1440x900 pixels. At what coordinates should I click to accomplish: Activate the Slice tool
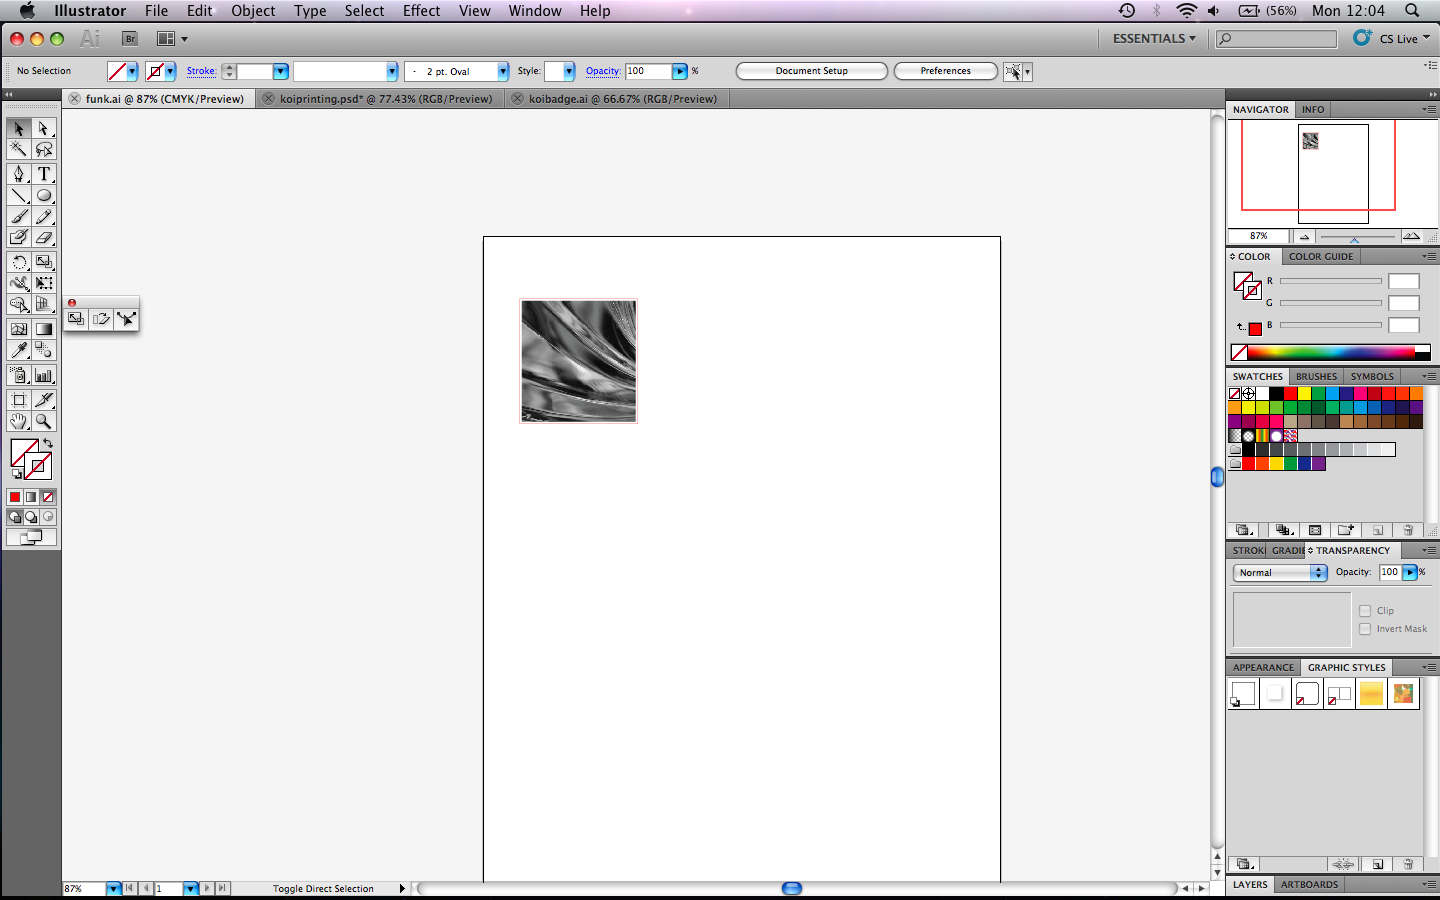pyautogui.click(x=43, y=400)
